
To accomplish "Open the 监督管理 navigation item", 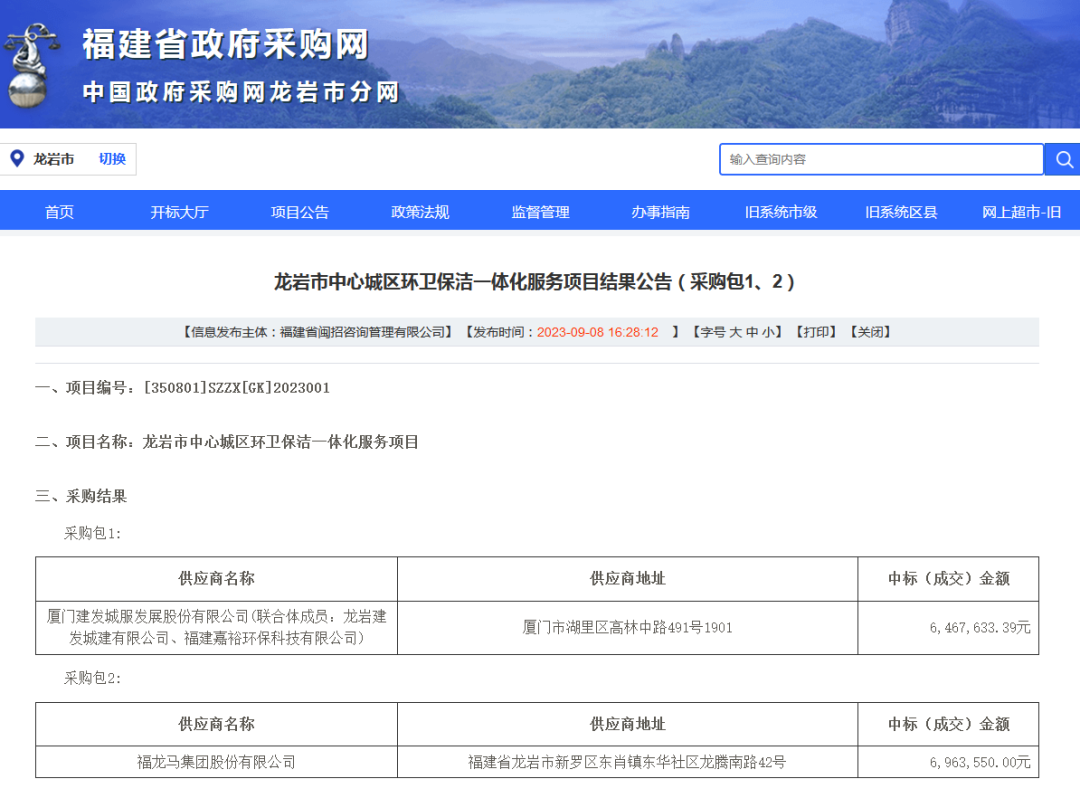I will click(x=541, y=212).
